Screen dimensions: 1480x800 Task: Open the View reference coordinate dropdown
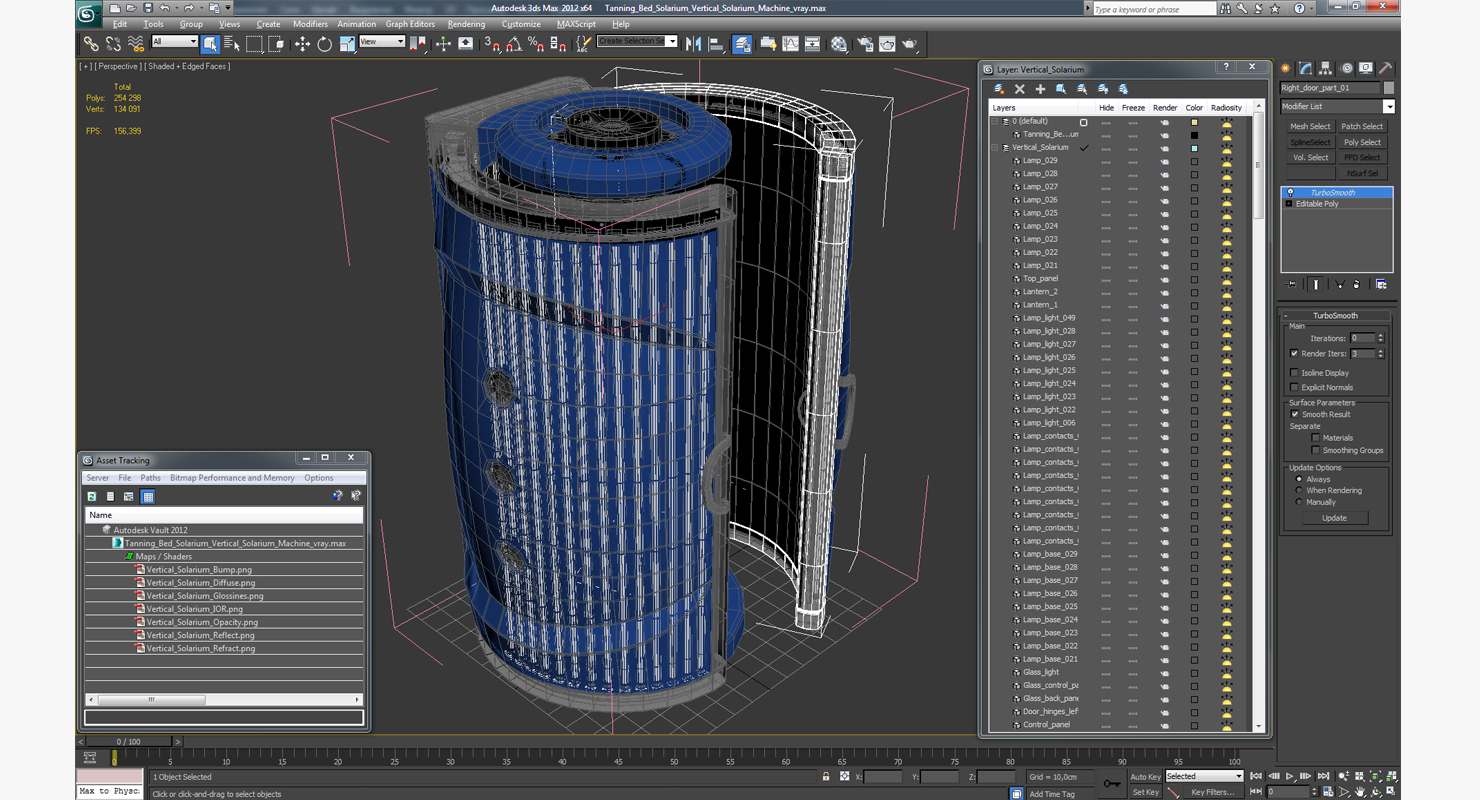[x=381, y=42]
